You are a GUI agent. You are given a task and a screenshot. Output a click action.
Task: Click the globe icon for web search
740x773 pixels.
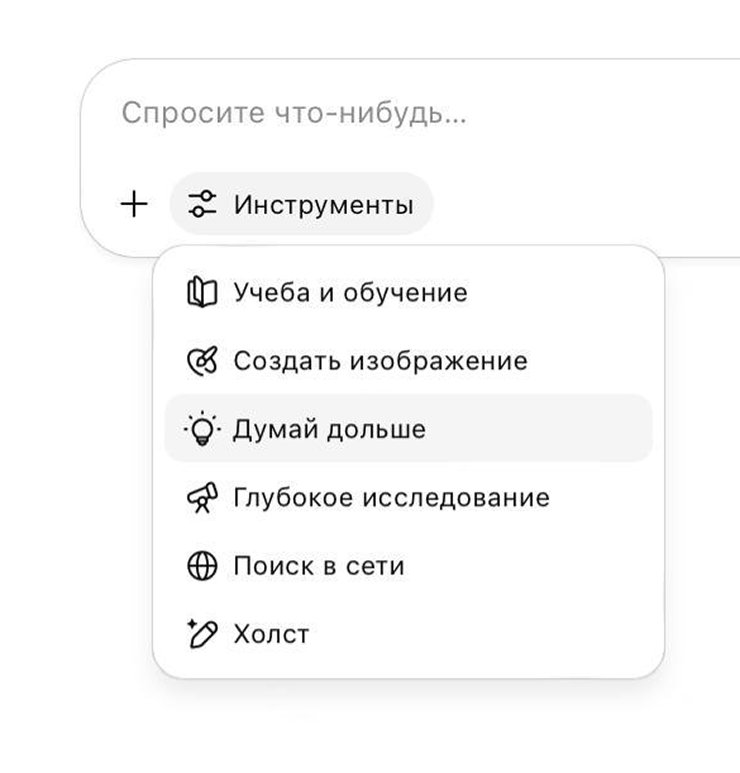202,565
